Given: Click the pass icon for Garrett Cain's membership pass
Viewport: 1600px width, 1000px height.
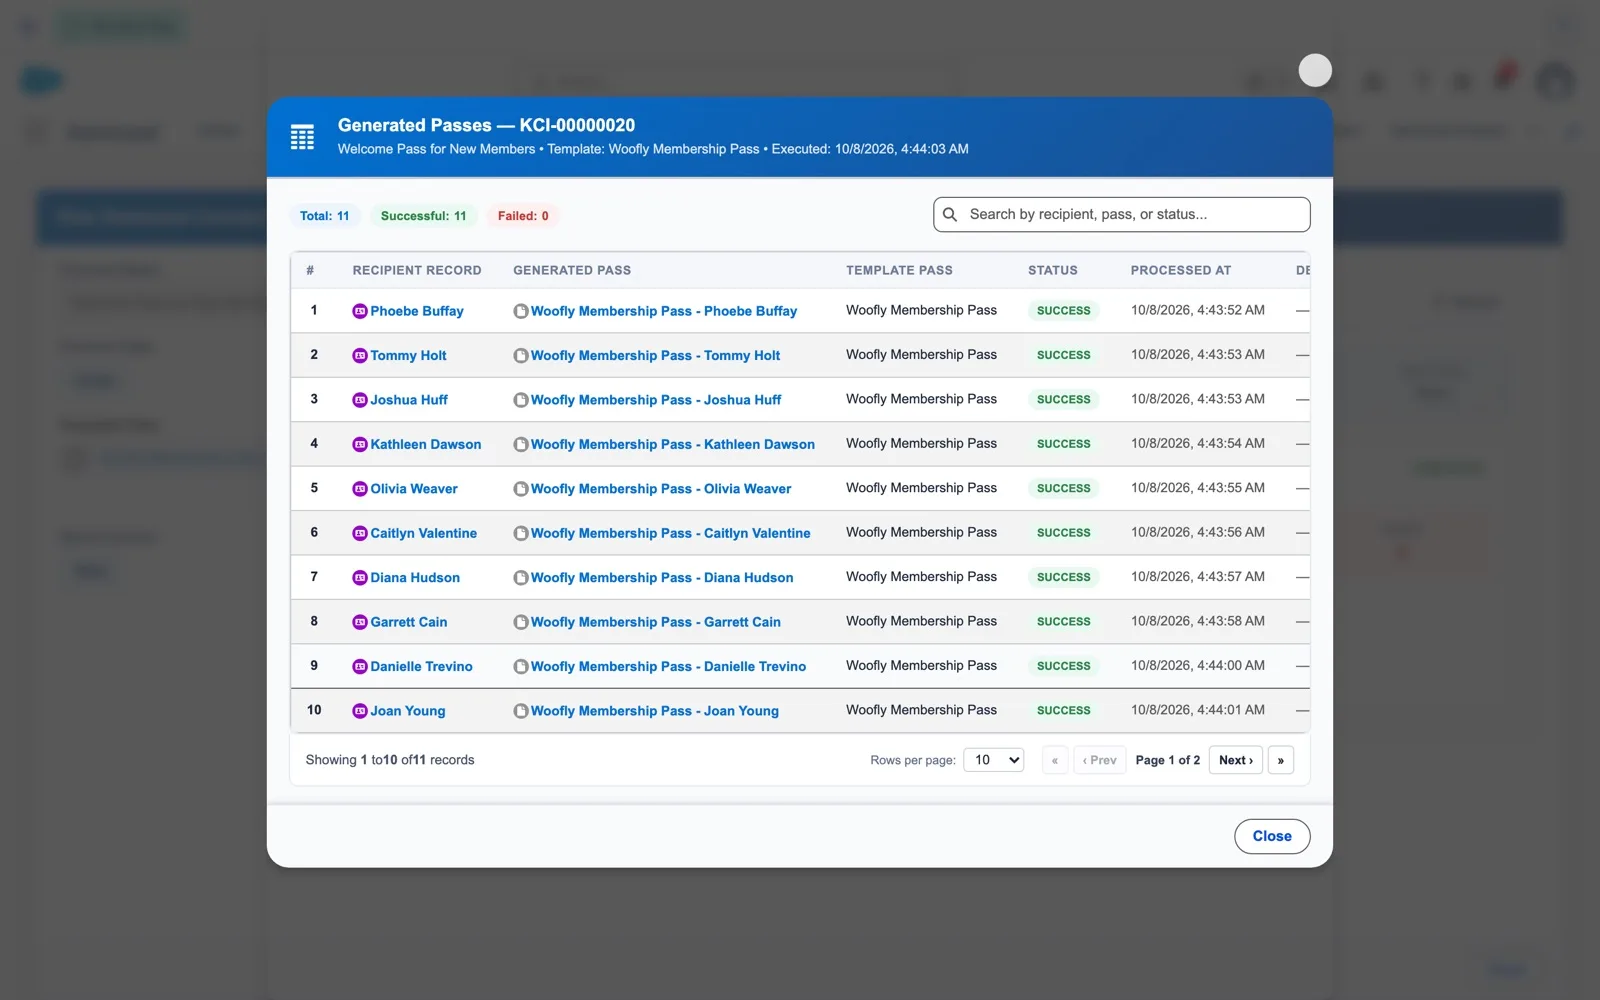Looking at the screenshot, I should [x=521, y=622].
